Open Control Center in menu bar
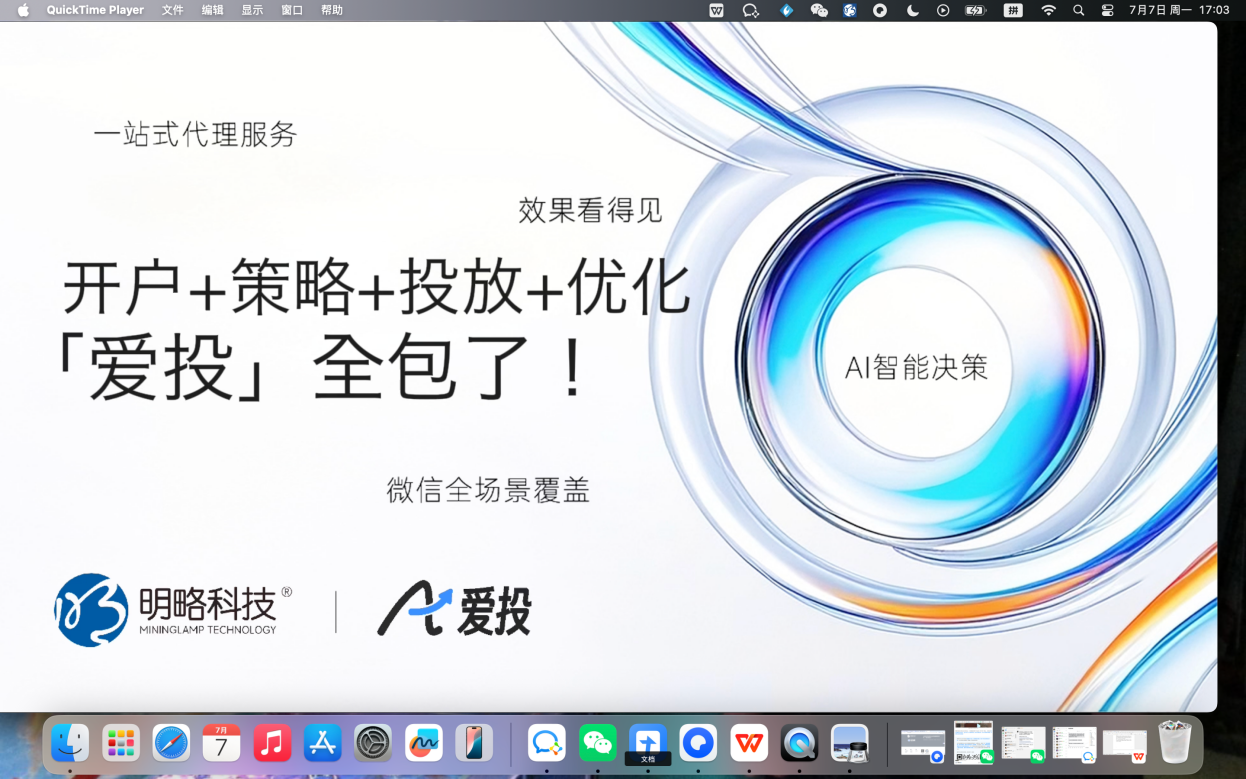The width and height of the screenshot is (1246, 779). [1107, 10]
